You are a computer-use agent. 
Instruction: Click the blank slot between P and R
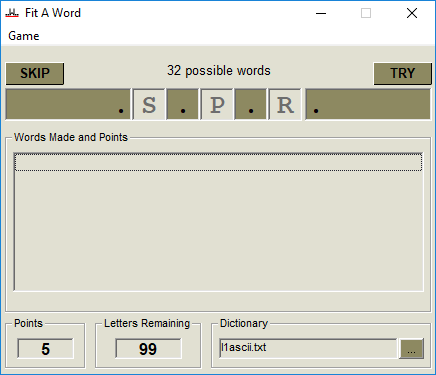pyautogui.click(x=251, y=105)
